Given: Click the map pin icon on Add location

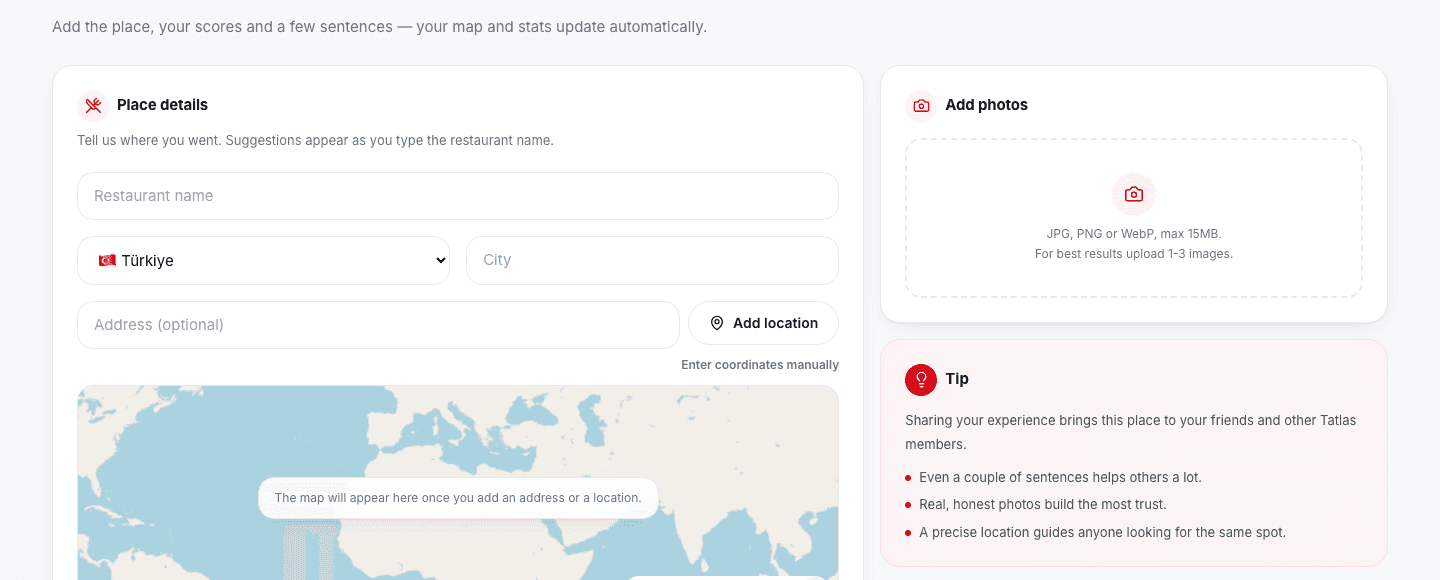Looking at the screenshot, I should tap(717, 323).
